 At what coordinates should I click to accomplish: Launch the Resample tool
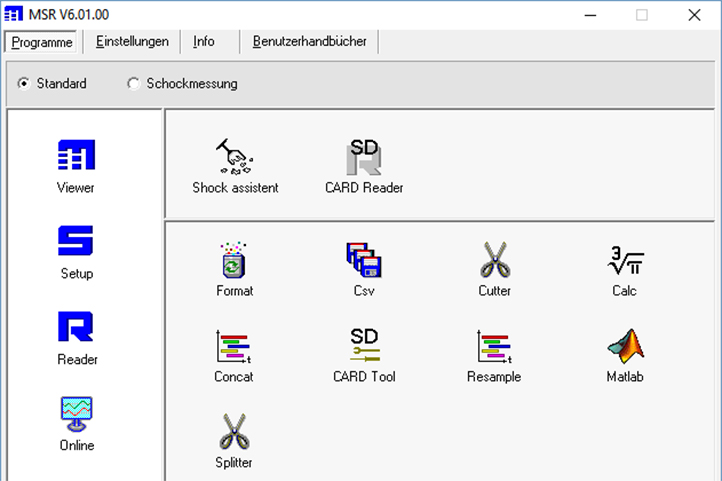coord(494,347)
